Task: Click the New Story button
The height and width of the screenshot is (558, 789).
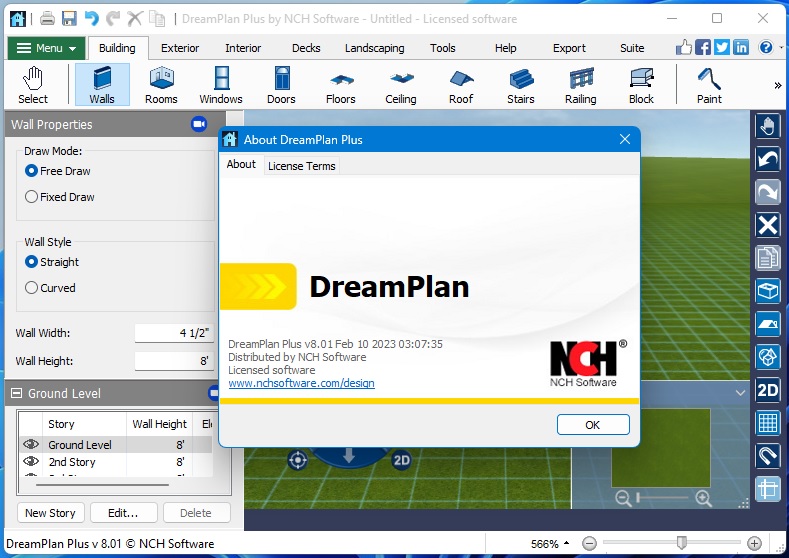Action: click(50, 513)
